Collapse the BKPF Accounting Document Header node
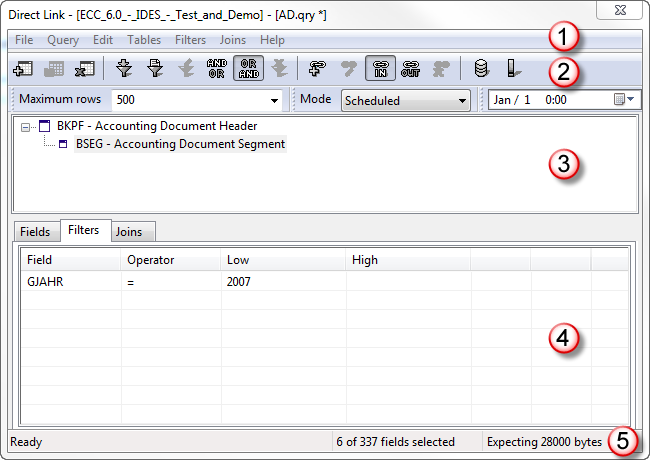The image size is (650, 460). (x=25, y=127)
